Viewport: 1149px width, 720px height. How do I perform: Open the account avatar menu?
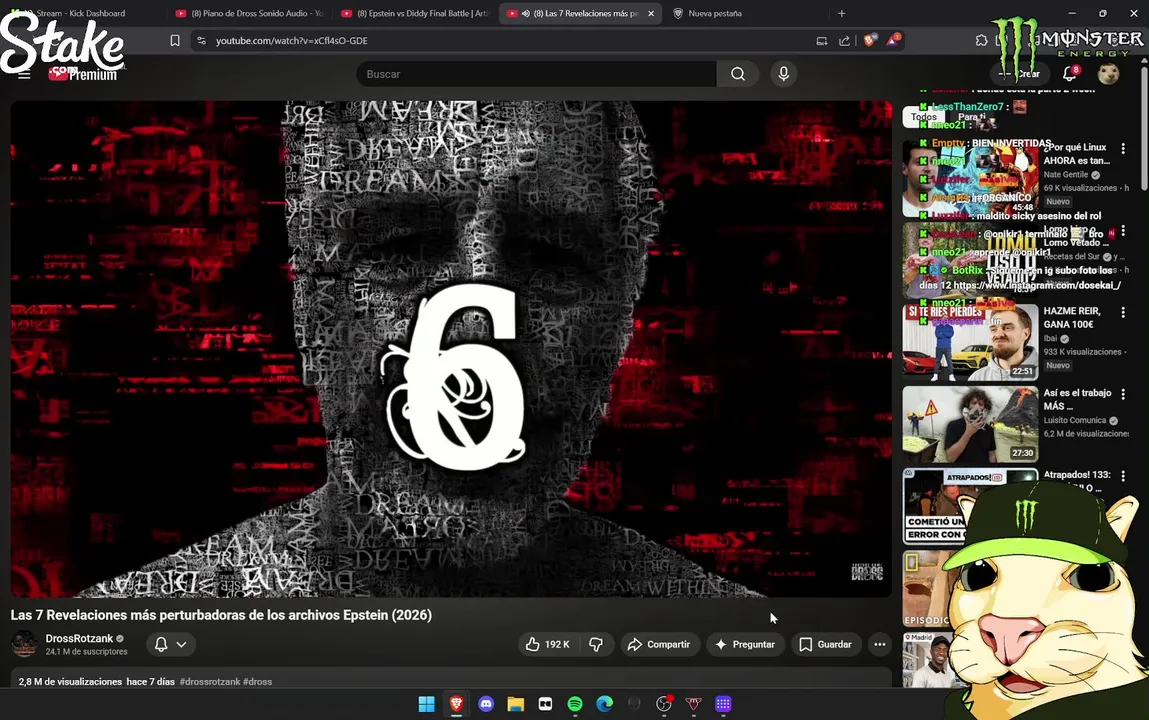pyautogui.click(x=1108, y=74)
